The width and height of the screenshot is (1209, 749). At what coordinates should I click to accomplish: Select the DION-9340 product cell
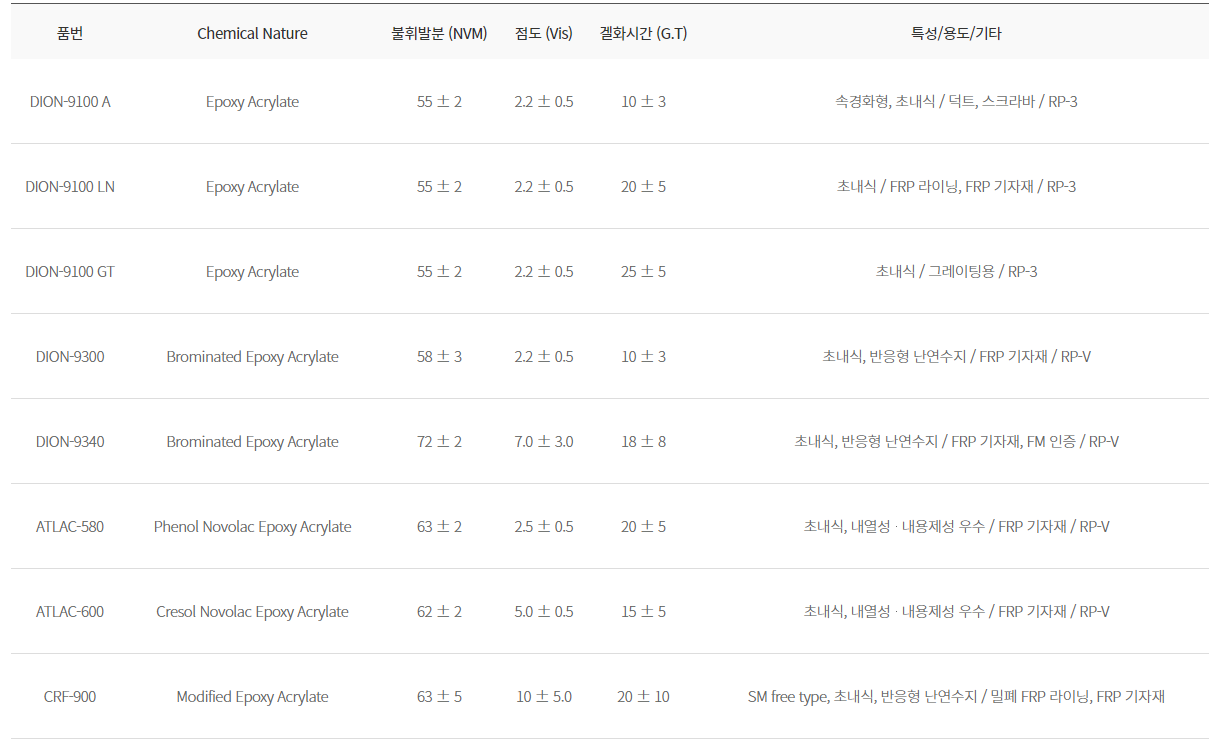pyautogui.click(x=70, y=442)
